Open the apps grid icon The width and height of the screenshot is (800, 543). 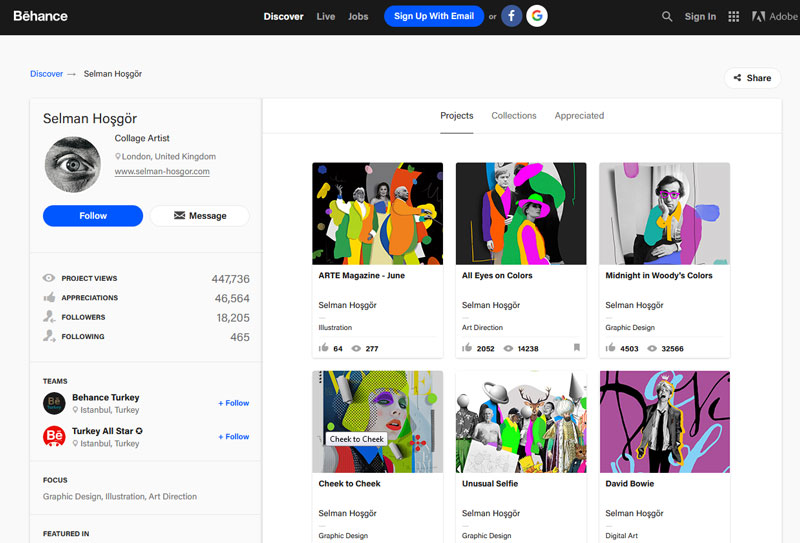pos(734,17)
